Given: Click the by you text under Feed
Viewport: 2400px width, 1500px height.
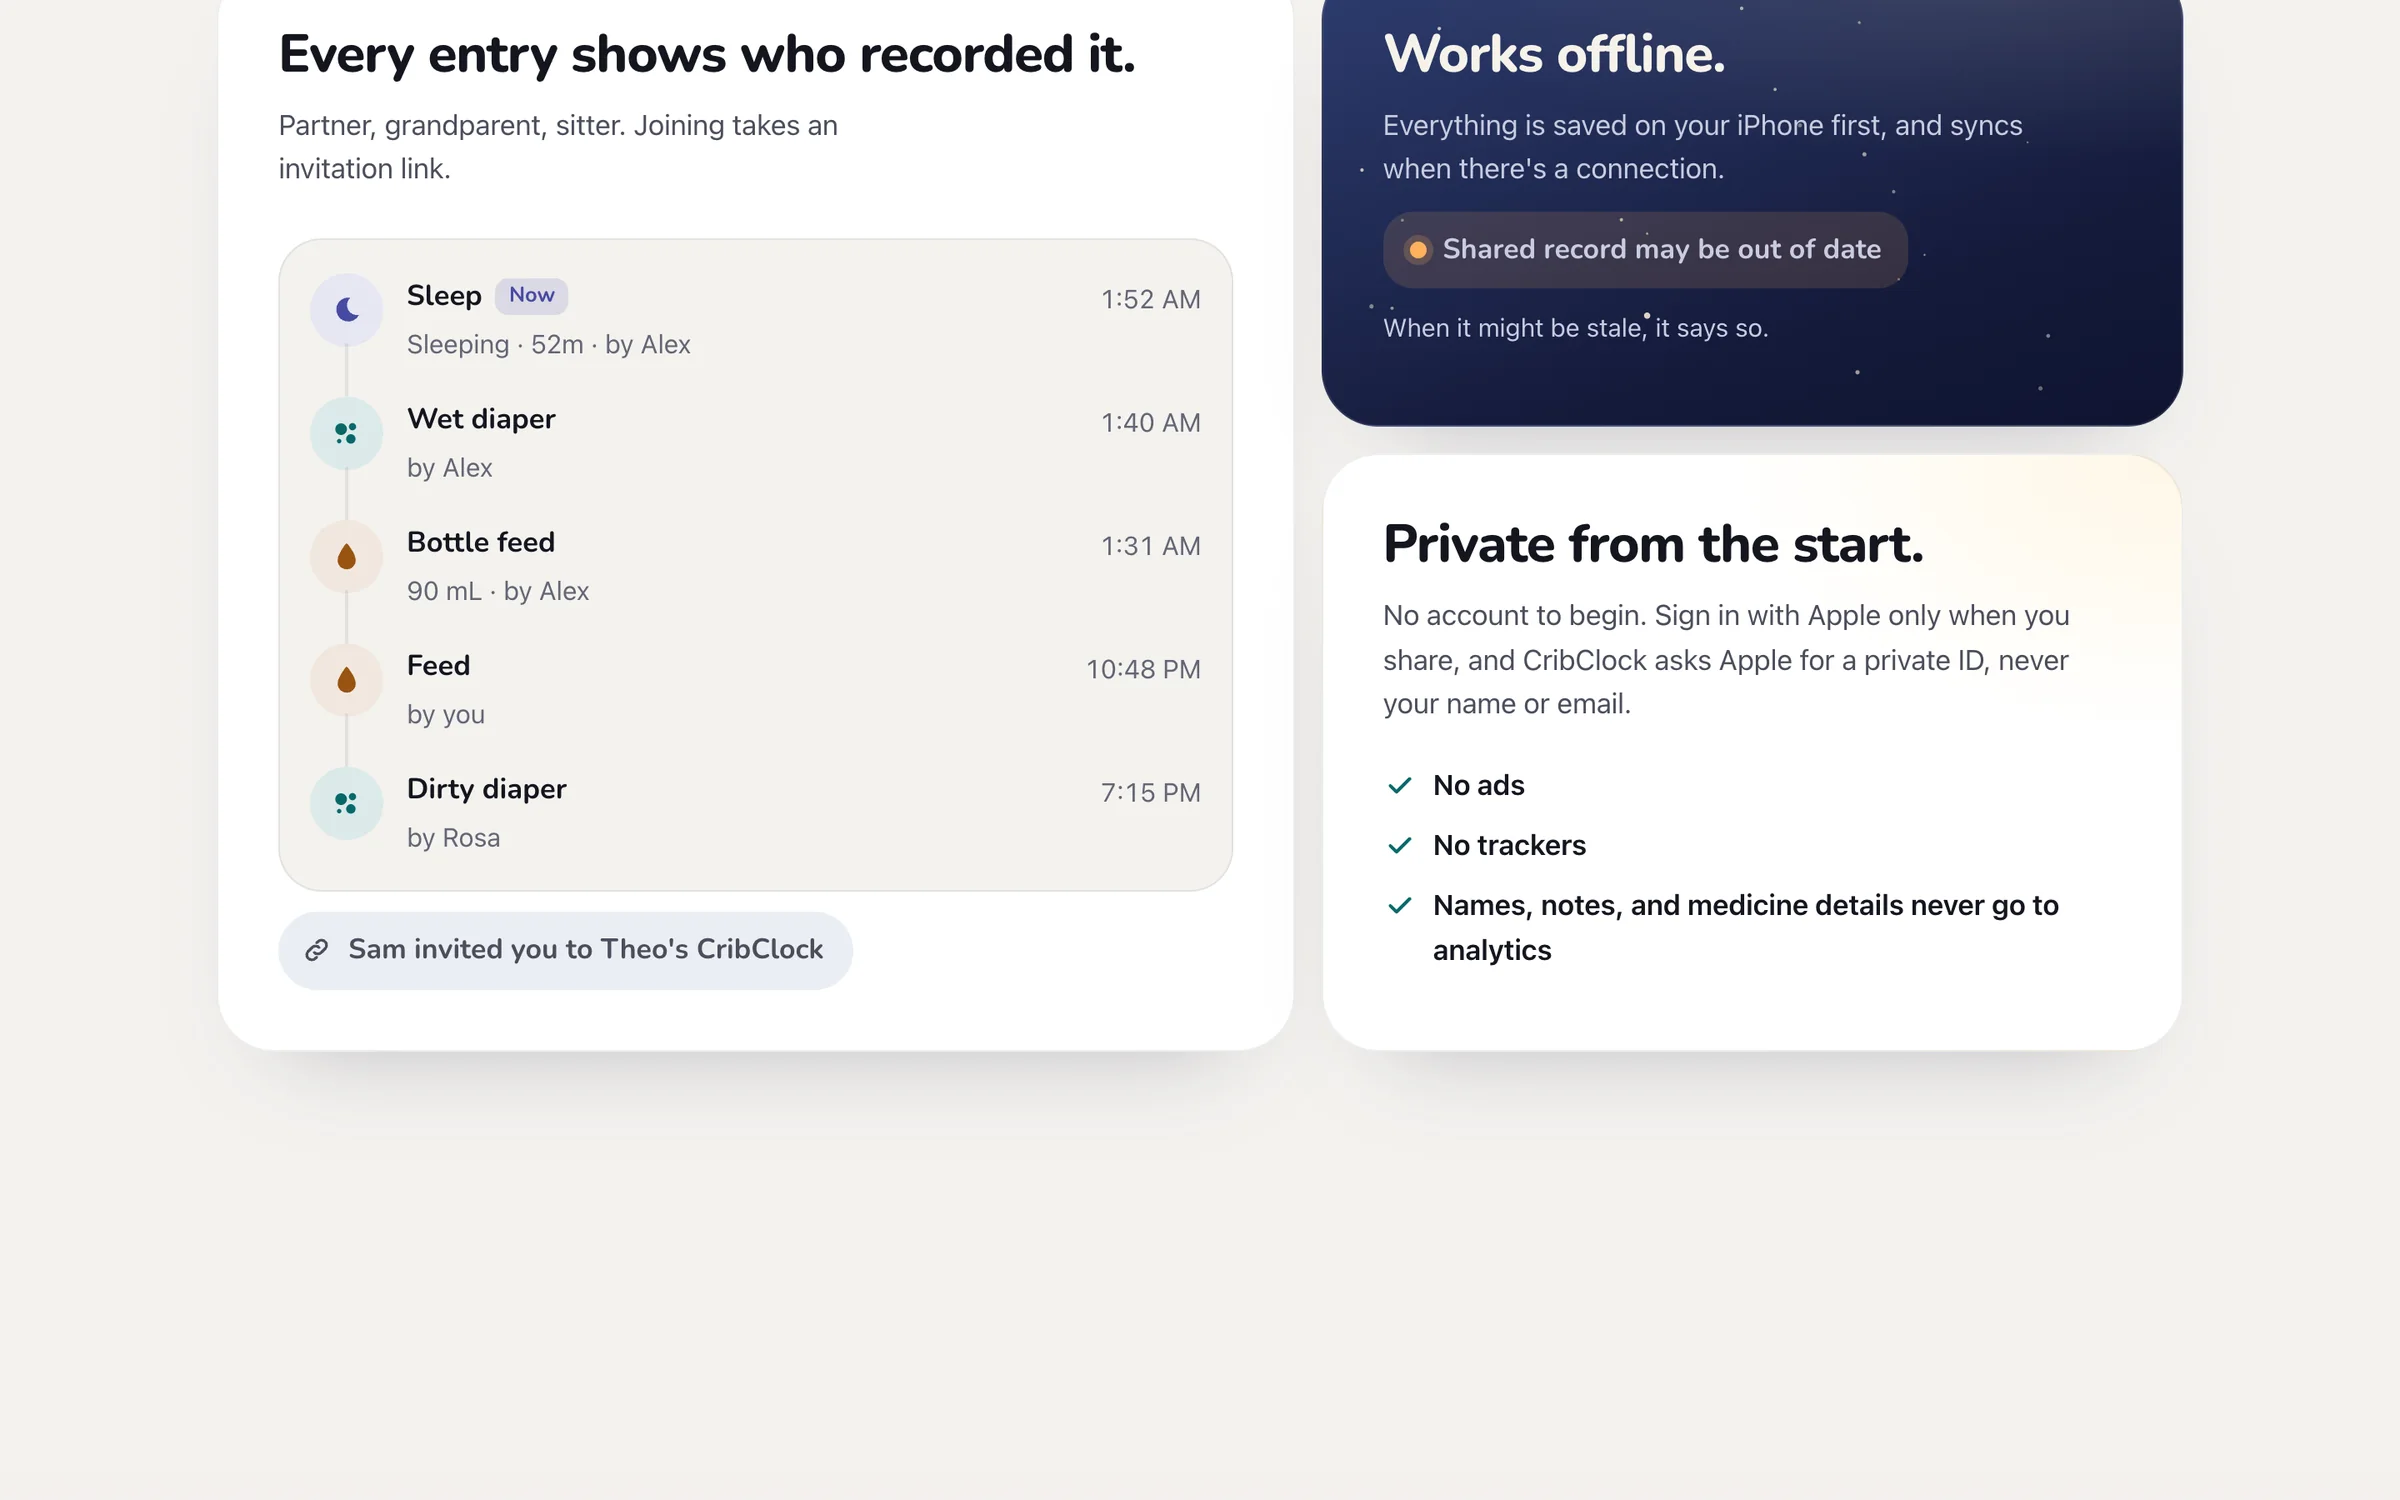Looking at the screenshot, I should pyautogui.click(x=446, y=715).
